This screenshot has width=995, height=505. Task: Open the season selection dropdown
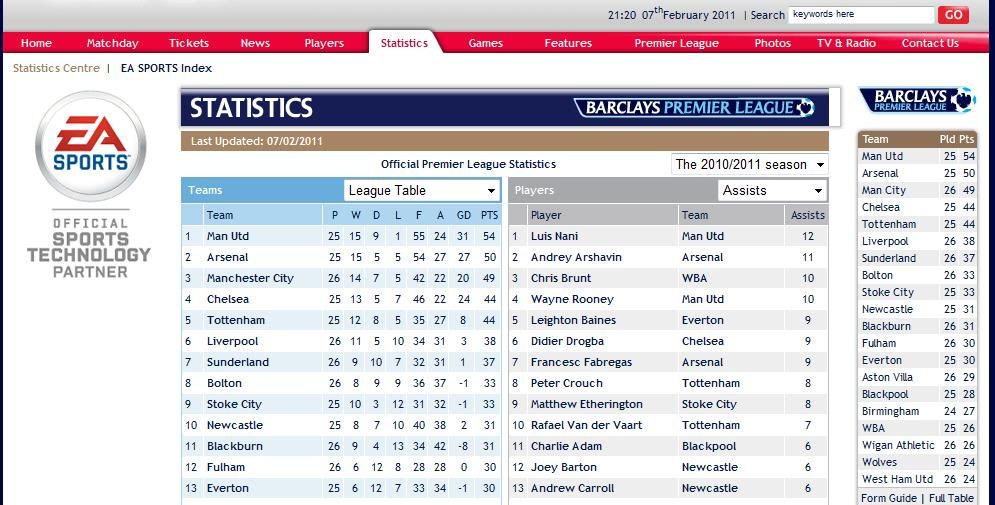(749, 164)
